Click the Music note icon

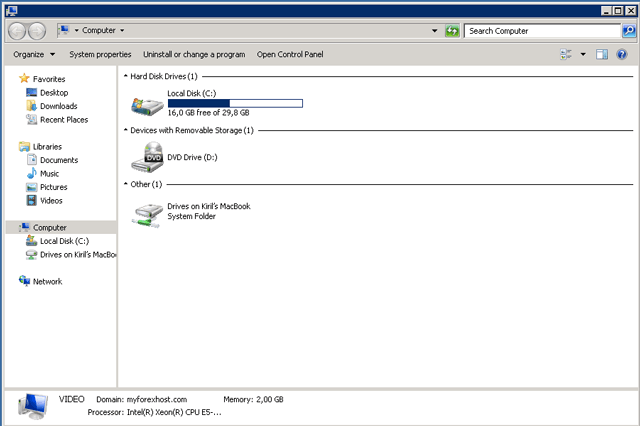click(31, 173)
